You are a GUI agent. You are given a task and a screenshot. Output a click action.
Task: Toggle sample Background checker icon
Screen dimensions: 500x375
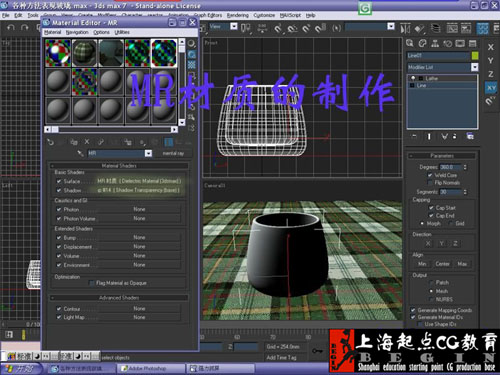(x=192, y=65)
